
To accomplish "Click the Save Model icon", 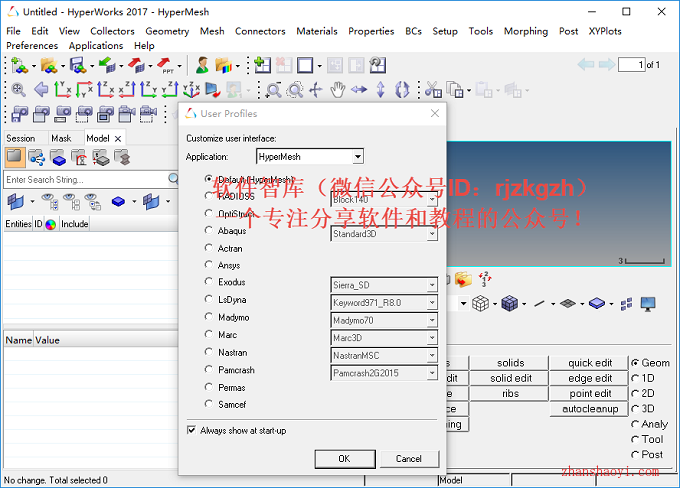I will [78, 66].
